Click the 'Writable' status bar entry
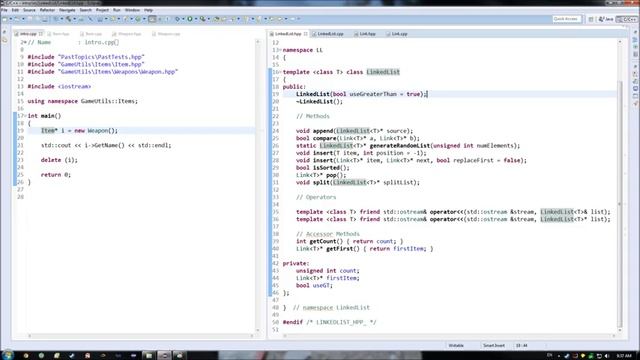 coord(456,345)
